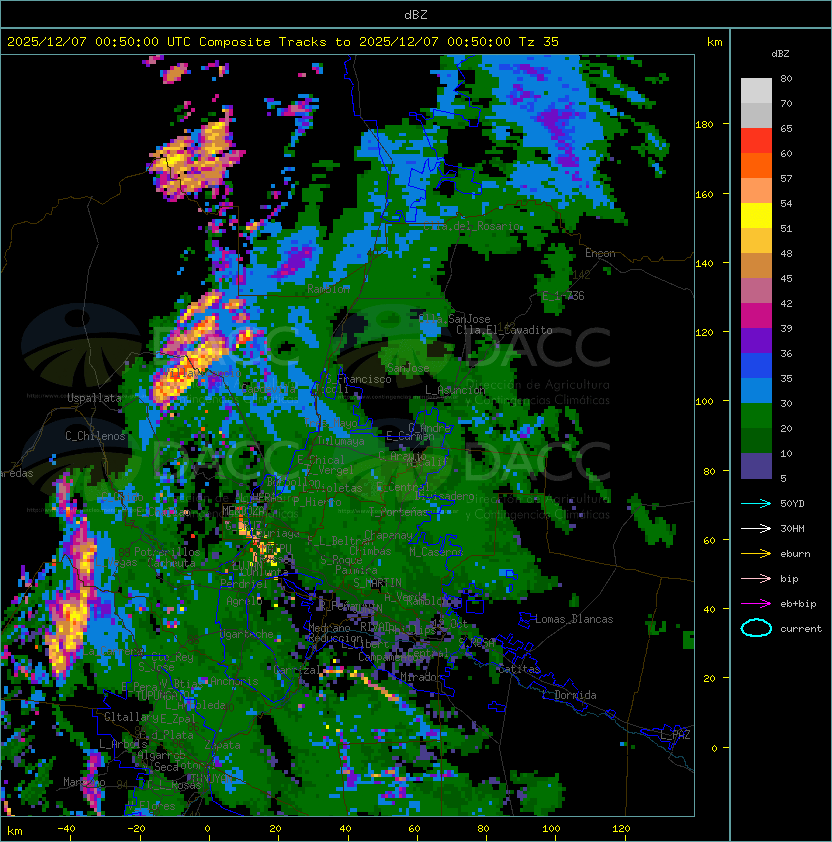Click the Potrerillos place label
The image size is (832, 842).
coord(167,551)
